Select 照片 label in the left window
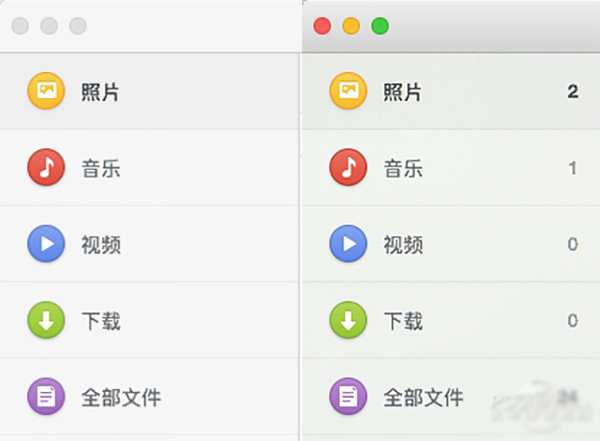Image resolution: width=600 pixels, height=441 pixels. coord(100,92)
